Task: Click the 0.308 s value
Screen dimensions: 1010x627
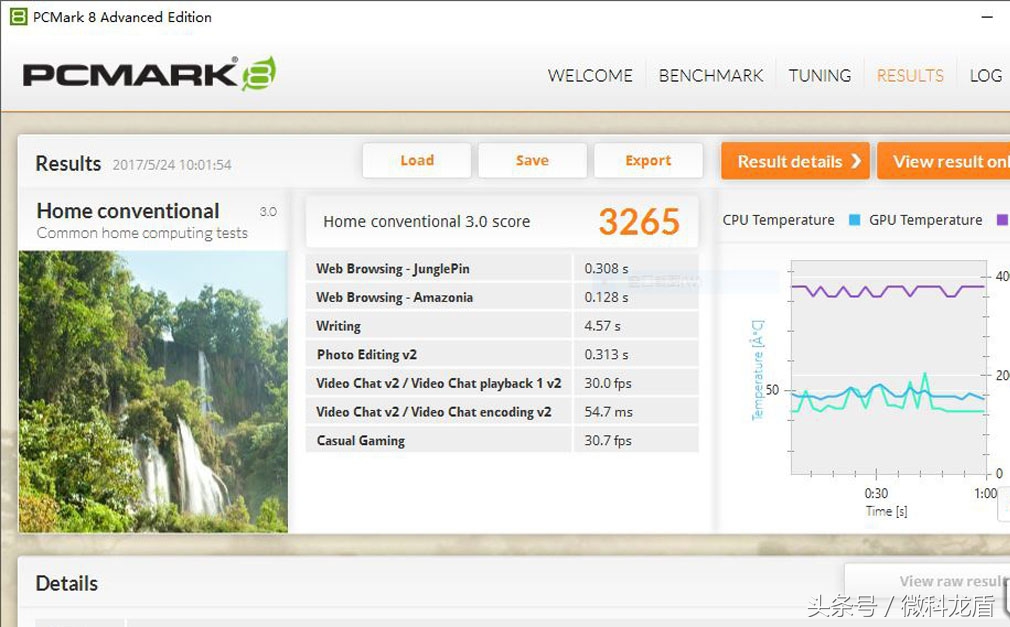Action: click(606, 268)
